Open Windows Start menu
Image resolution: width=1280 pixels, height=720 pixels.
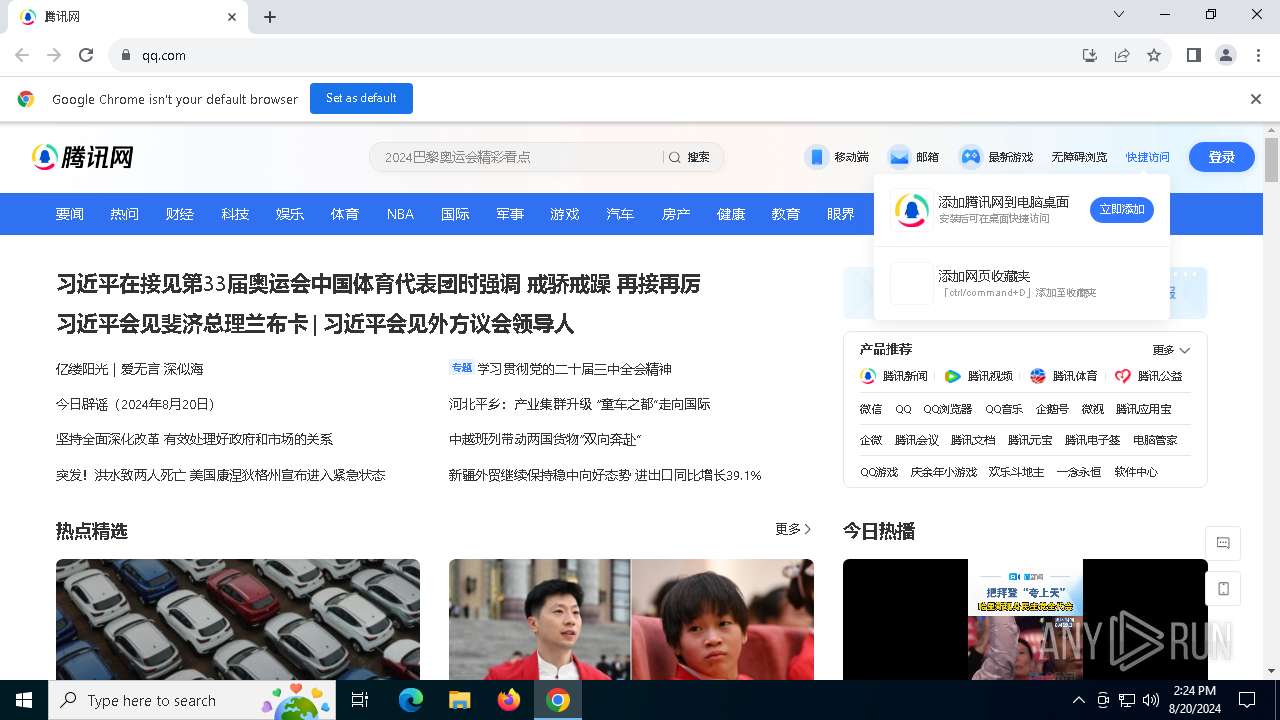24,700
